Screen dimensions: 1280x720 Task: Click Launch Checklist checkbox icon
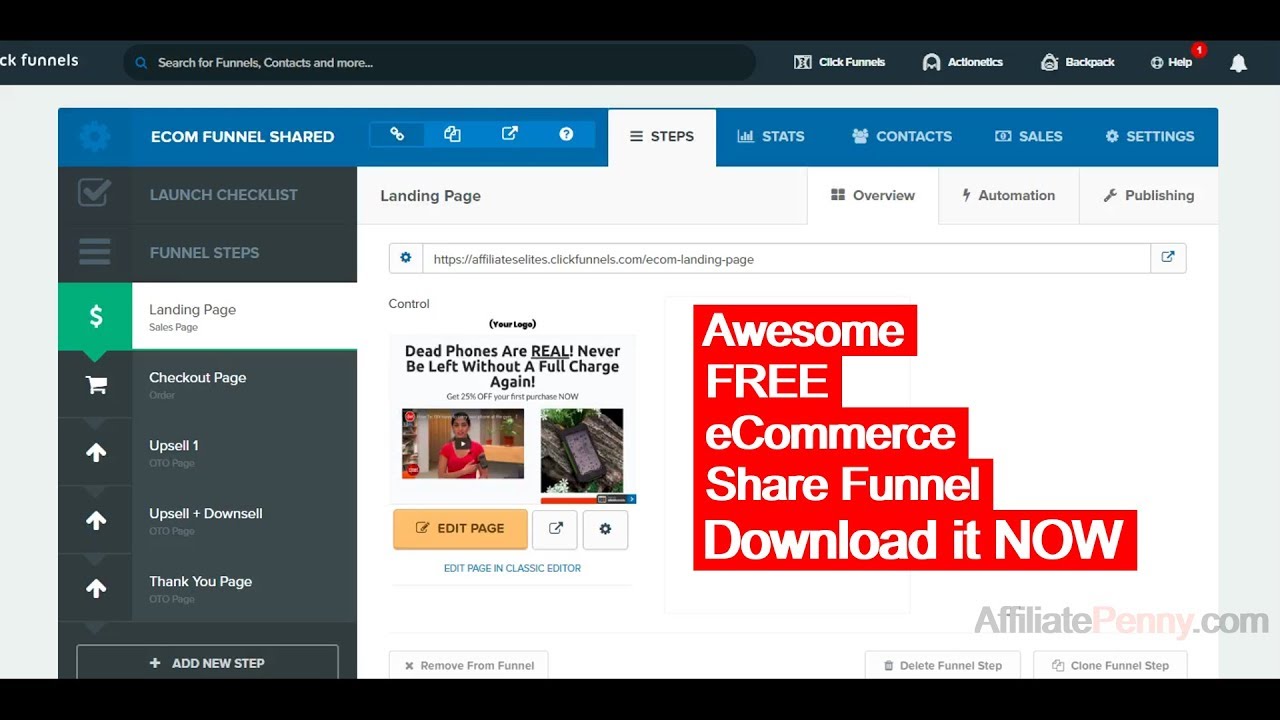click(x=95, y=194)
